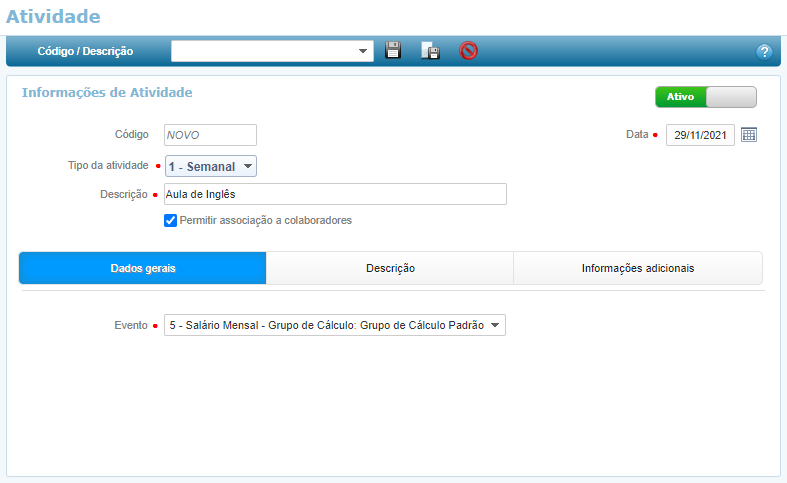The width and height of the screenshot is (787, 483).
Task: Switch to the Dados gerais tab
Action: coord(143,268)
